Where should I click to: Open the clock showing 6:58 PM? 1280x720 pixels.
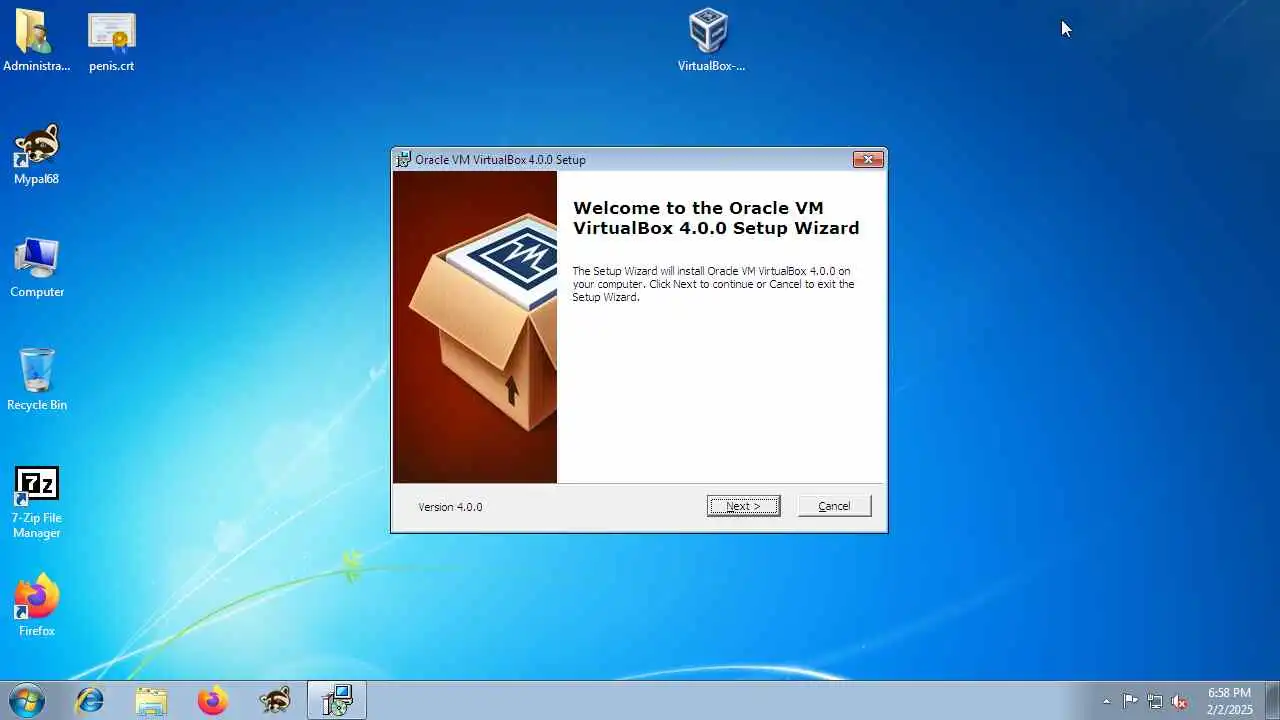tap(1229, 700)
